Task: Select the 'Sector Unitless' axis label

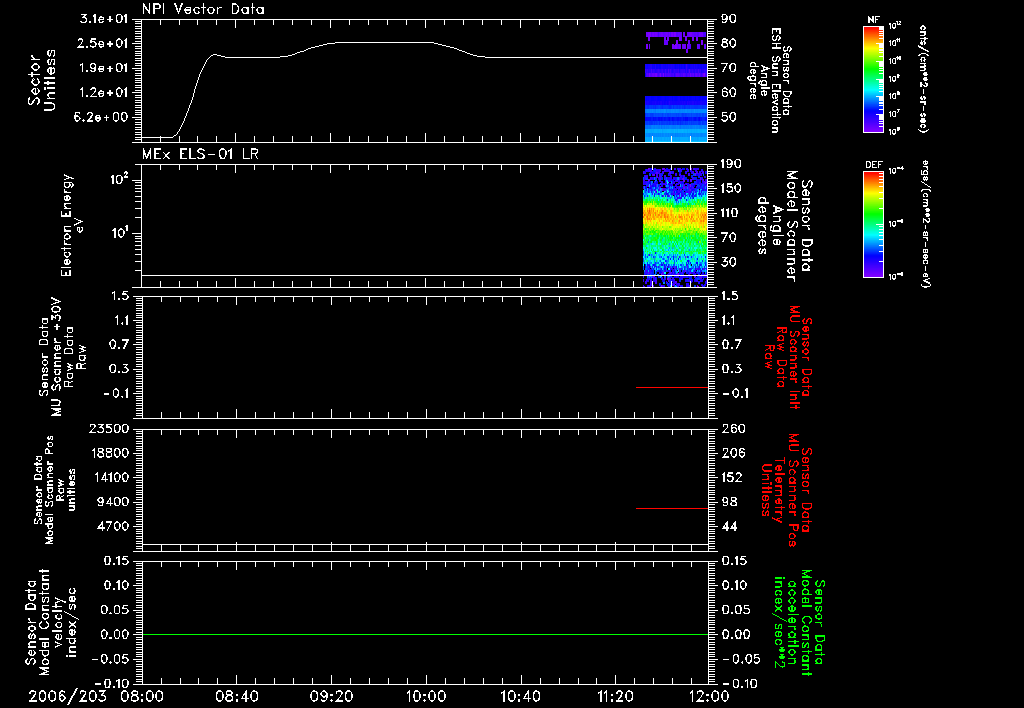Action: click(42, 80)
